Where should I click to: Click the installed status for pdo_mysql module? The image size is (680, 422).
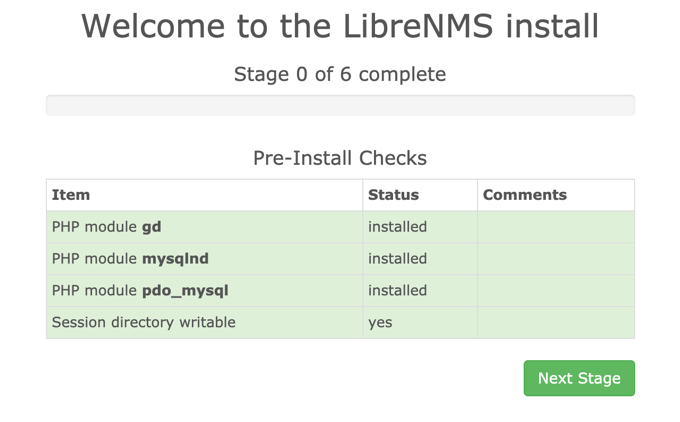click(x=397, y=291)
